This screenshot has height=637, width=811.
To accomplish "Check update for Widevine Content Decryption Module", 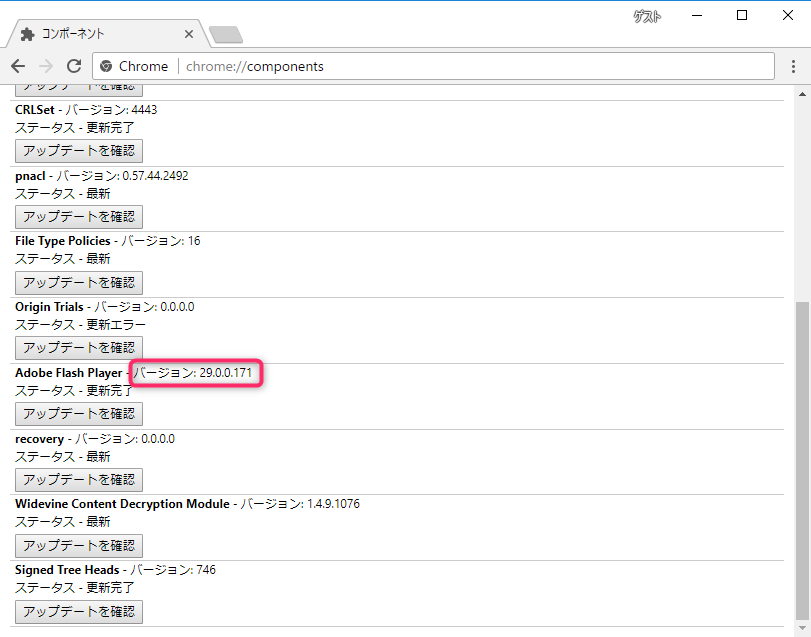I will pos(79,546).
